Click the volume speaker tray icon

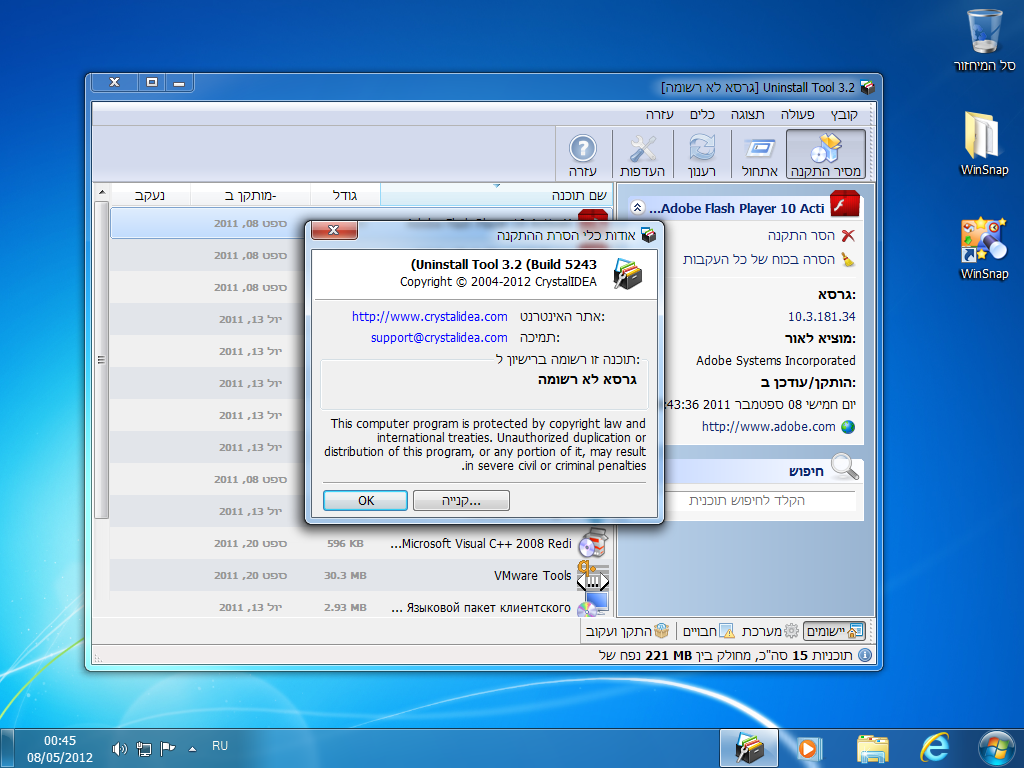pos(119,748)
